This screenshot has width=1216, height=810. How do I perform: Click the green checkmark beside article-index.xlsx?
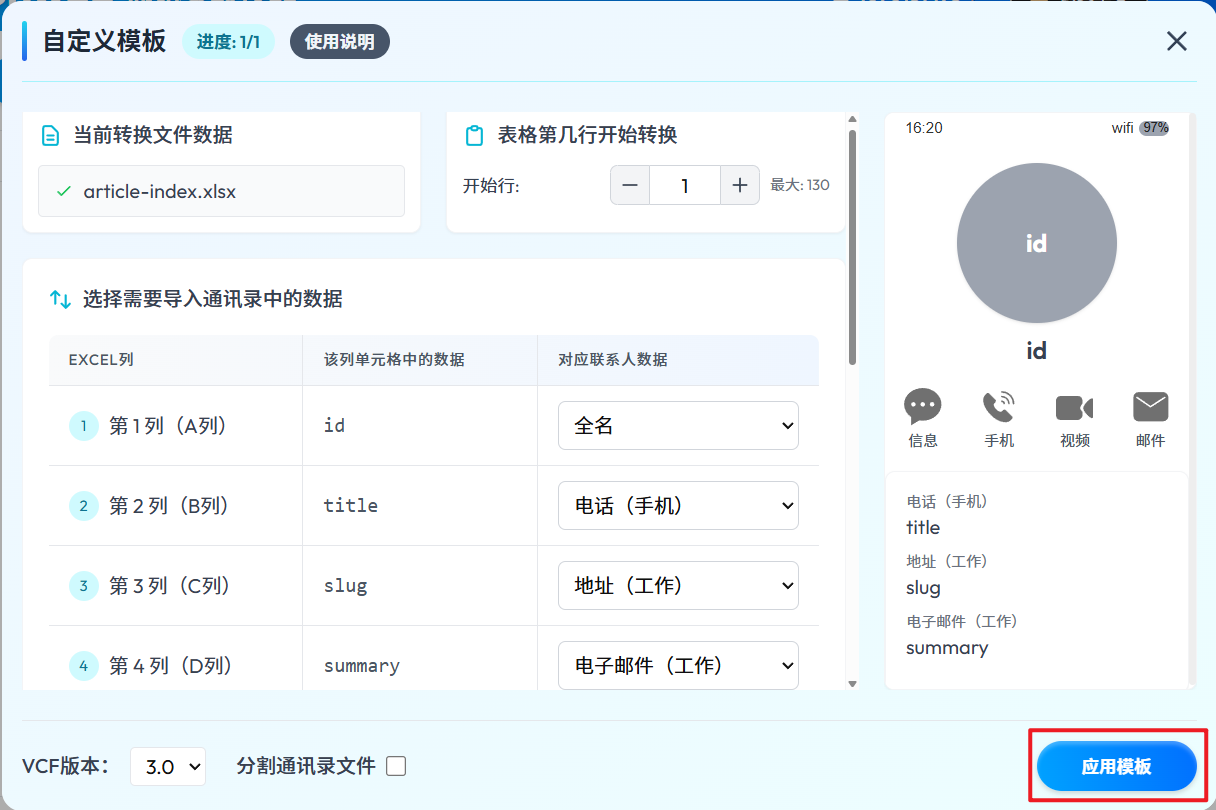pyautogui.click(x=64, y=191)
